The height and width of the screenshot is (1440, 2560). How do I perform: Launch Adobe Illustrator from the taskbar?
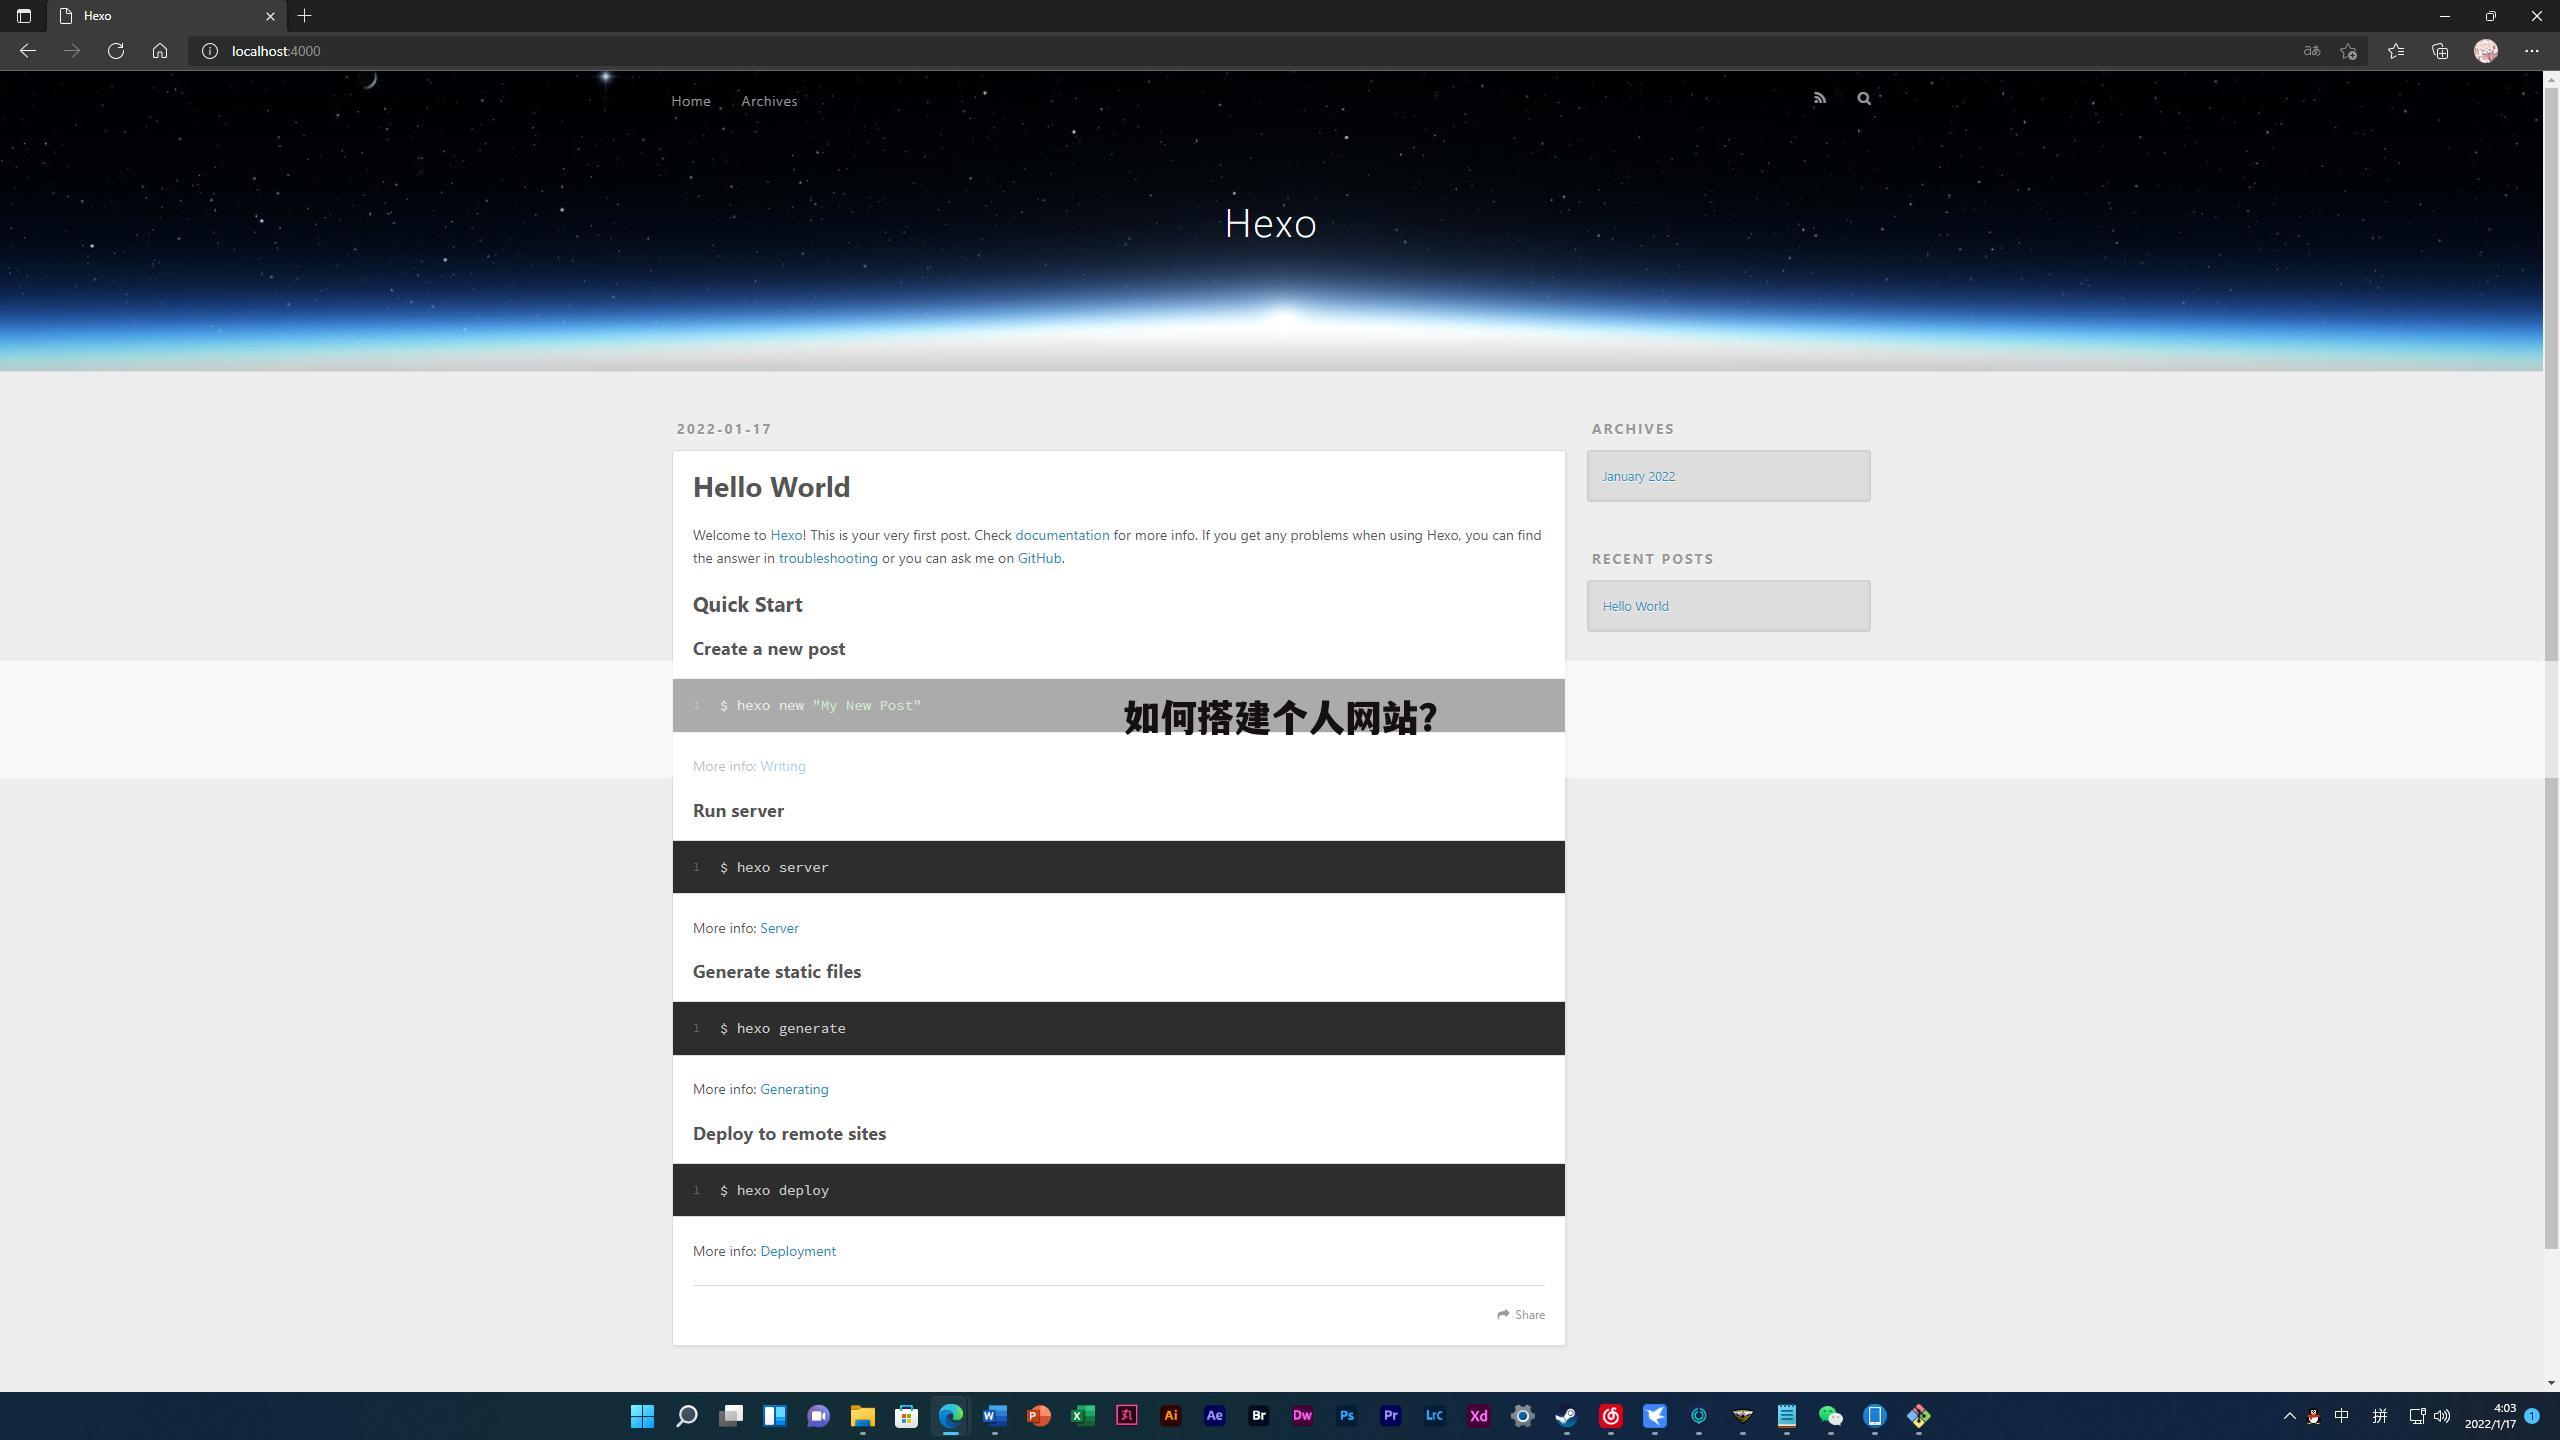(x=1170, y=1416)
